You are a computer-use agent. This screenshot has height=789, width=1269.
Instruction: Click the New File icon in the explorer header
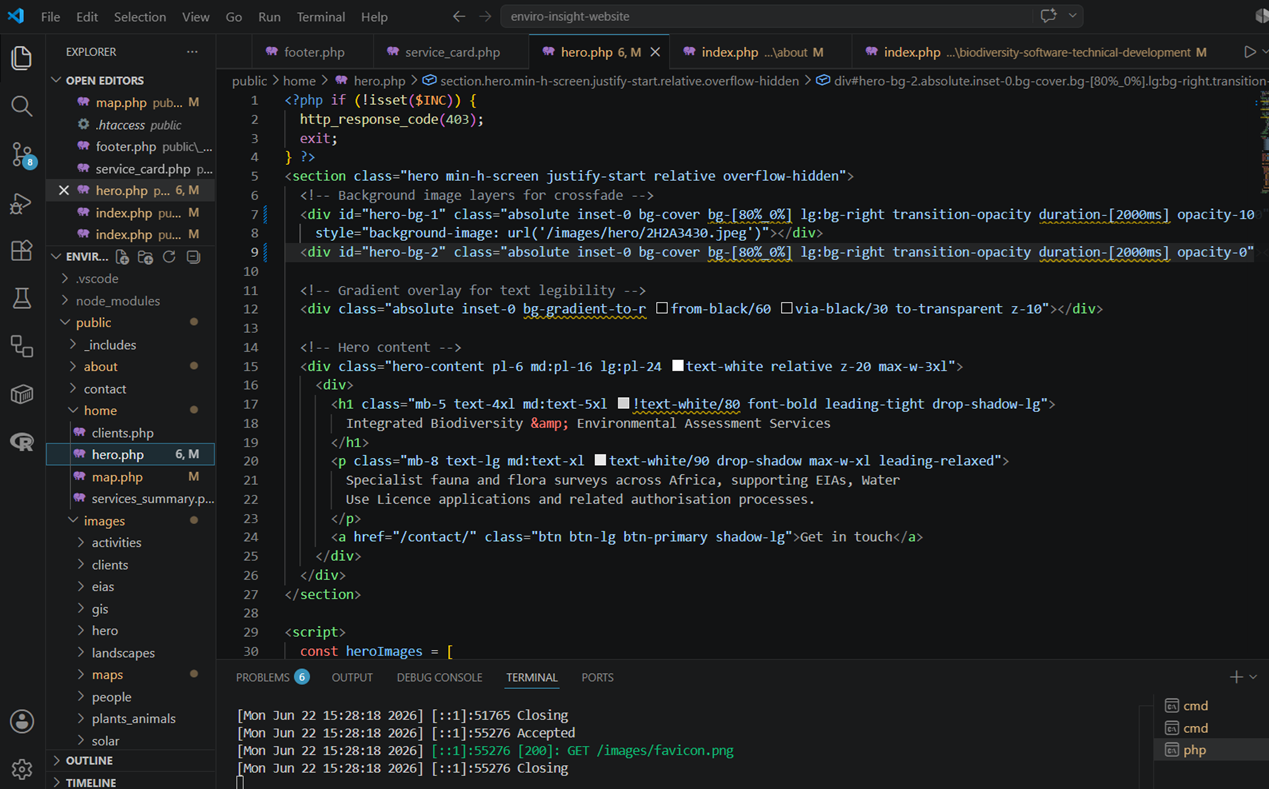[122, 257]
